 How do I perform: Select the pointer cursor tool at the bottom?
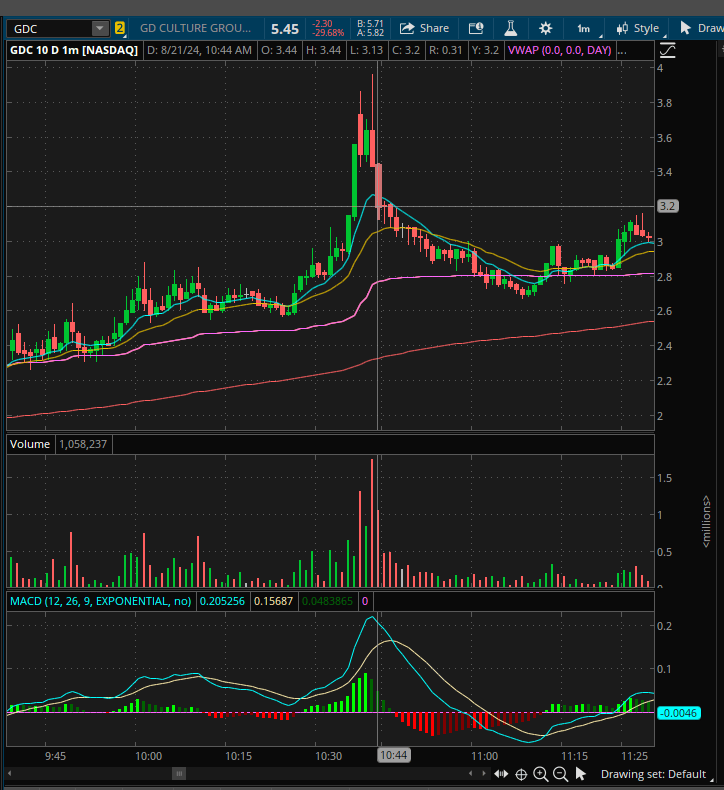pos(581,774)
